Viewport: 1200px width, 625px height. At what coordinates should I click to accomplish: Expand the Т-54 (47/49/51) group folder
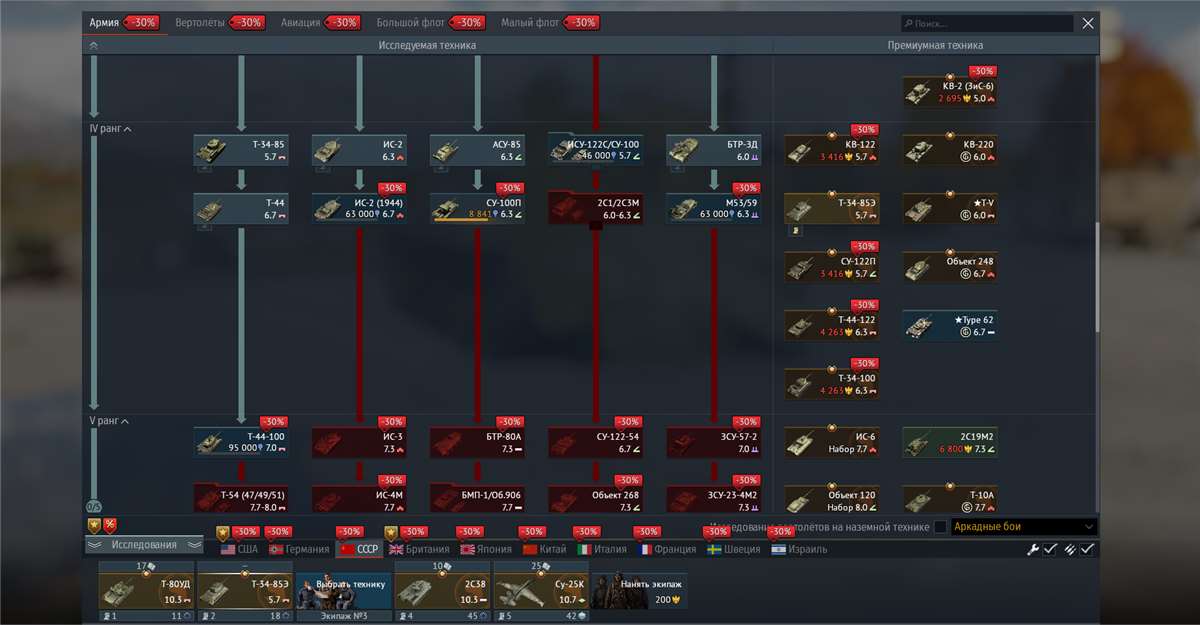click(x=241, y=500)
